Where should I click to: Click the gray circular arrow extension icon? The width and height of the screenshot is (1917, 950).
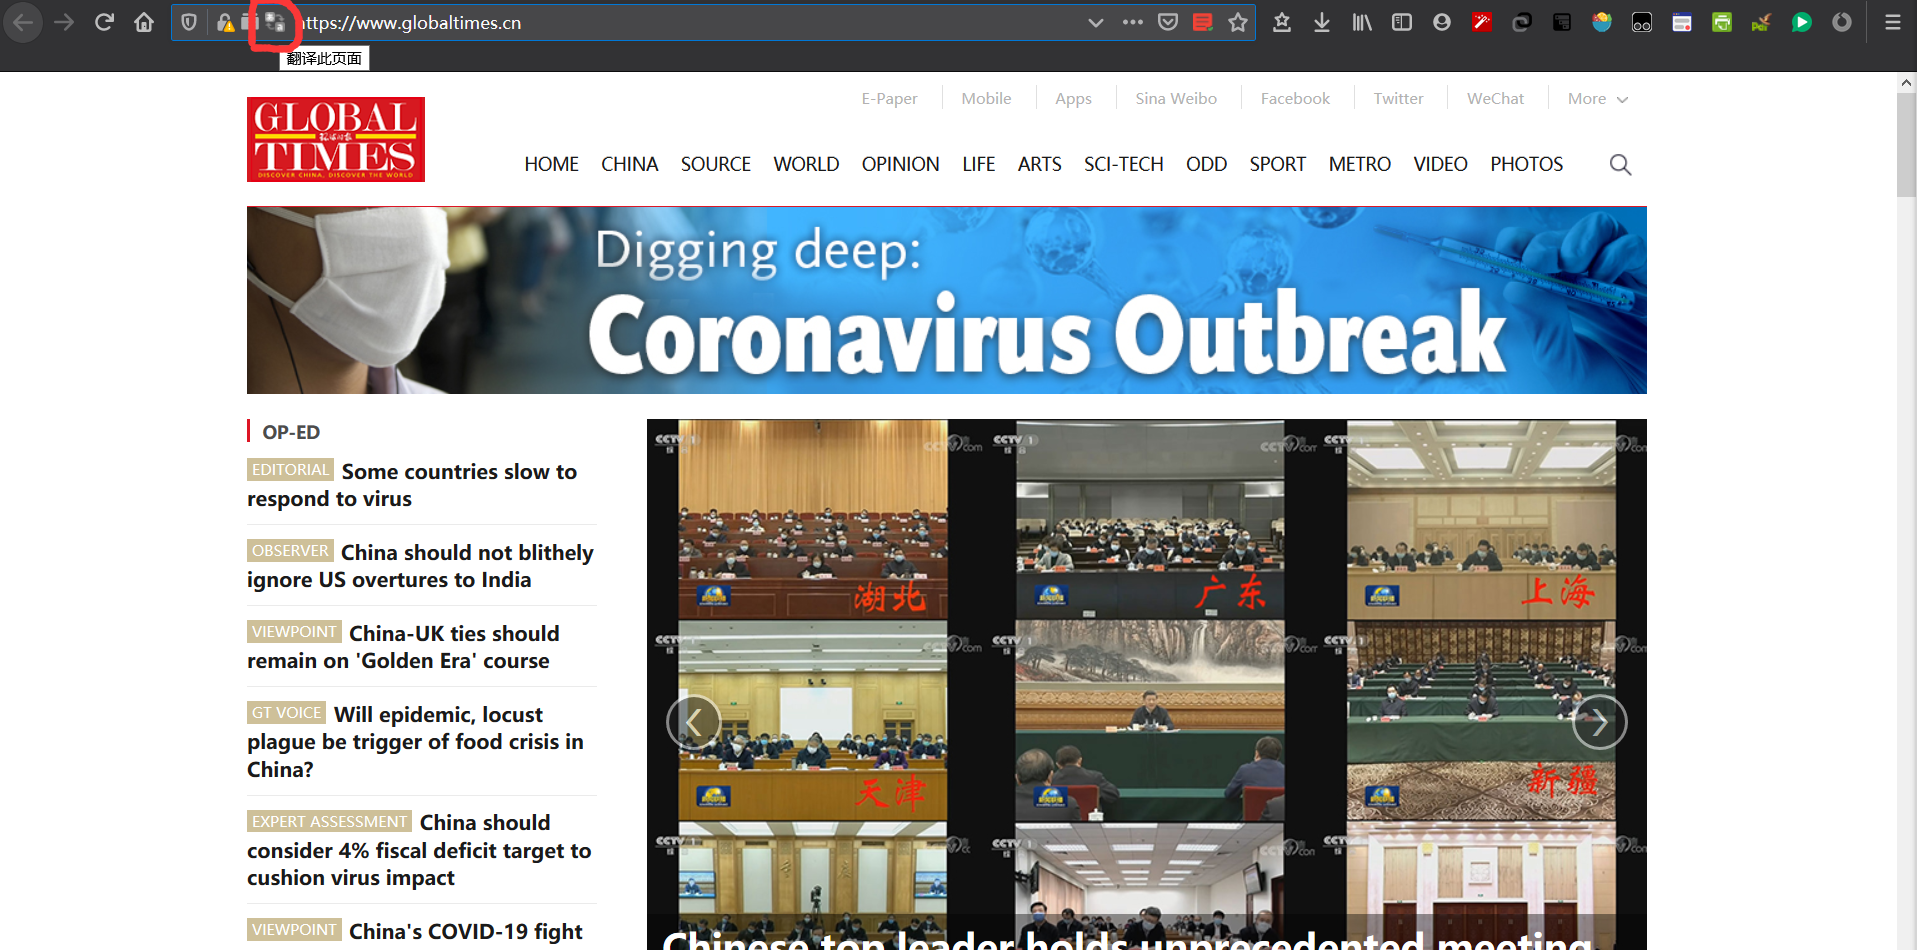[x=1842, y=22]
